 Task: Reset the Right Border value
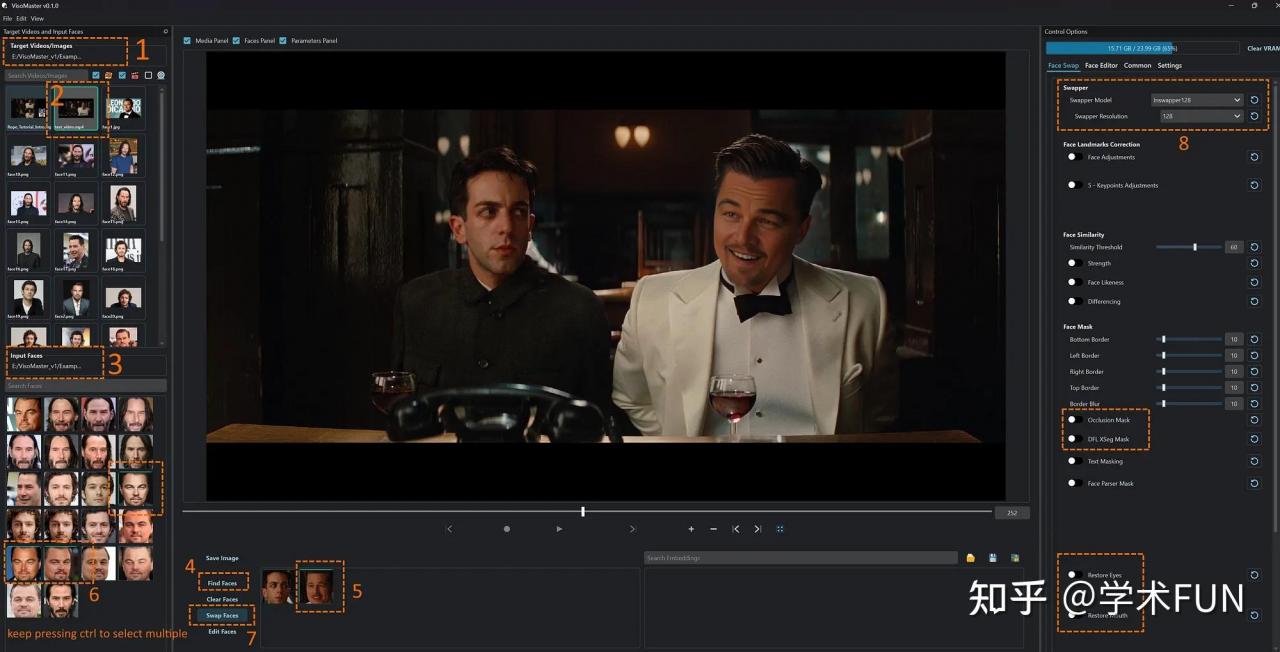click(1254, 371)
